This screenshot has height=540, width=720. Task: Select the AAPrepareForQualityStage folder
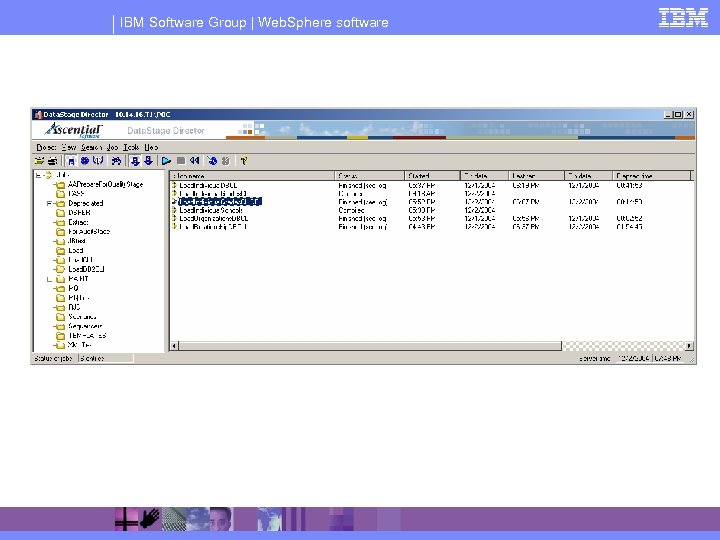106,185
